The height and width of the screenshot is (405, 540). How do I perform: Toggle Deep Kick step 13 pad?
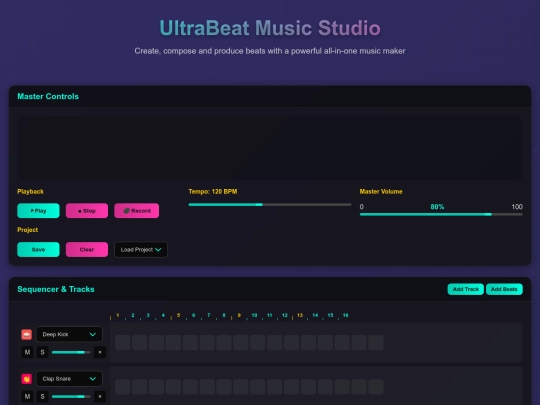click(x=325, y=343)
